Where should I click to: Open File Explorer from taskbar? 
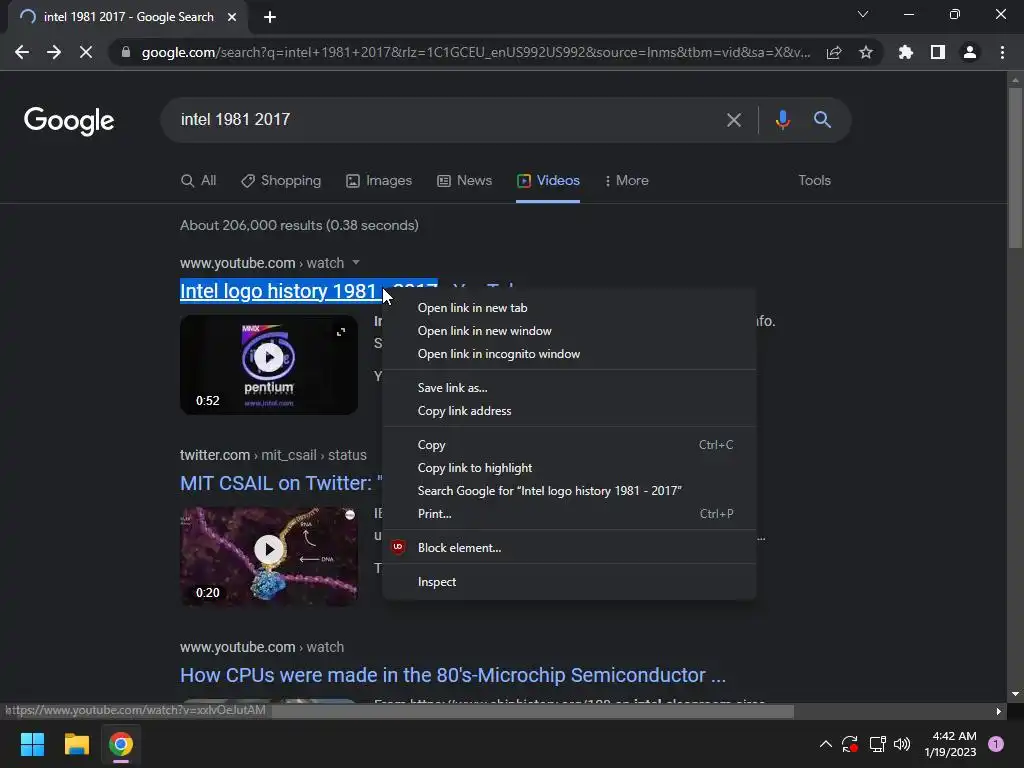(x=76, y=744)
